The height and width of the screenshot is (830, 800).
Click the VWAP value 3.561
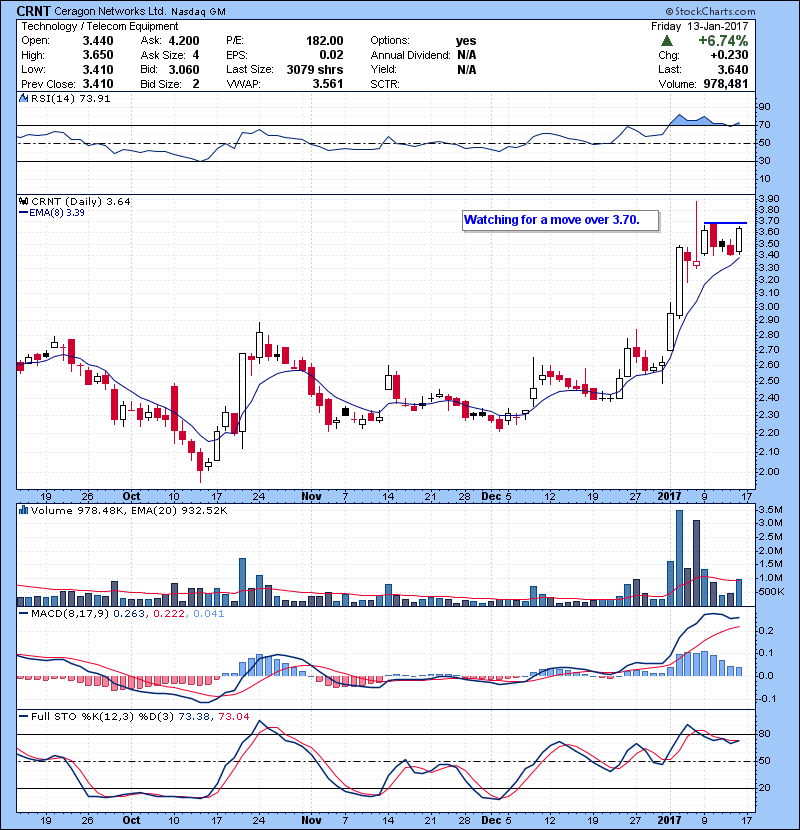click(x=328, y=84)
